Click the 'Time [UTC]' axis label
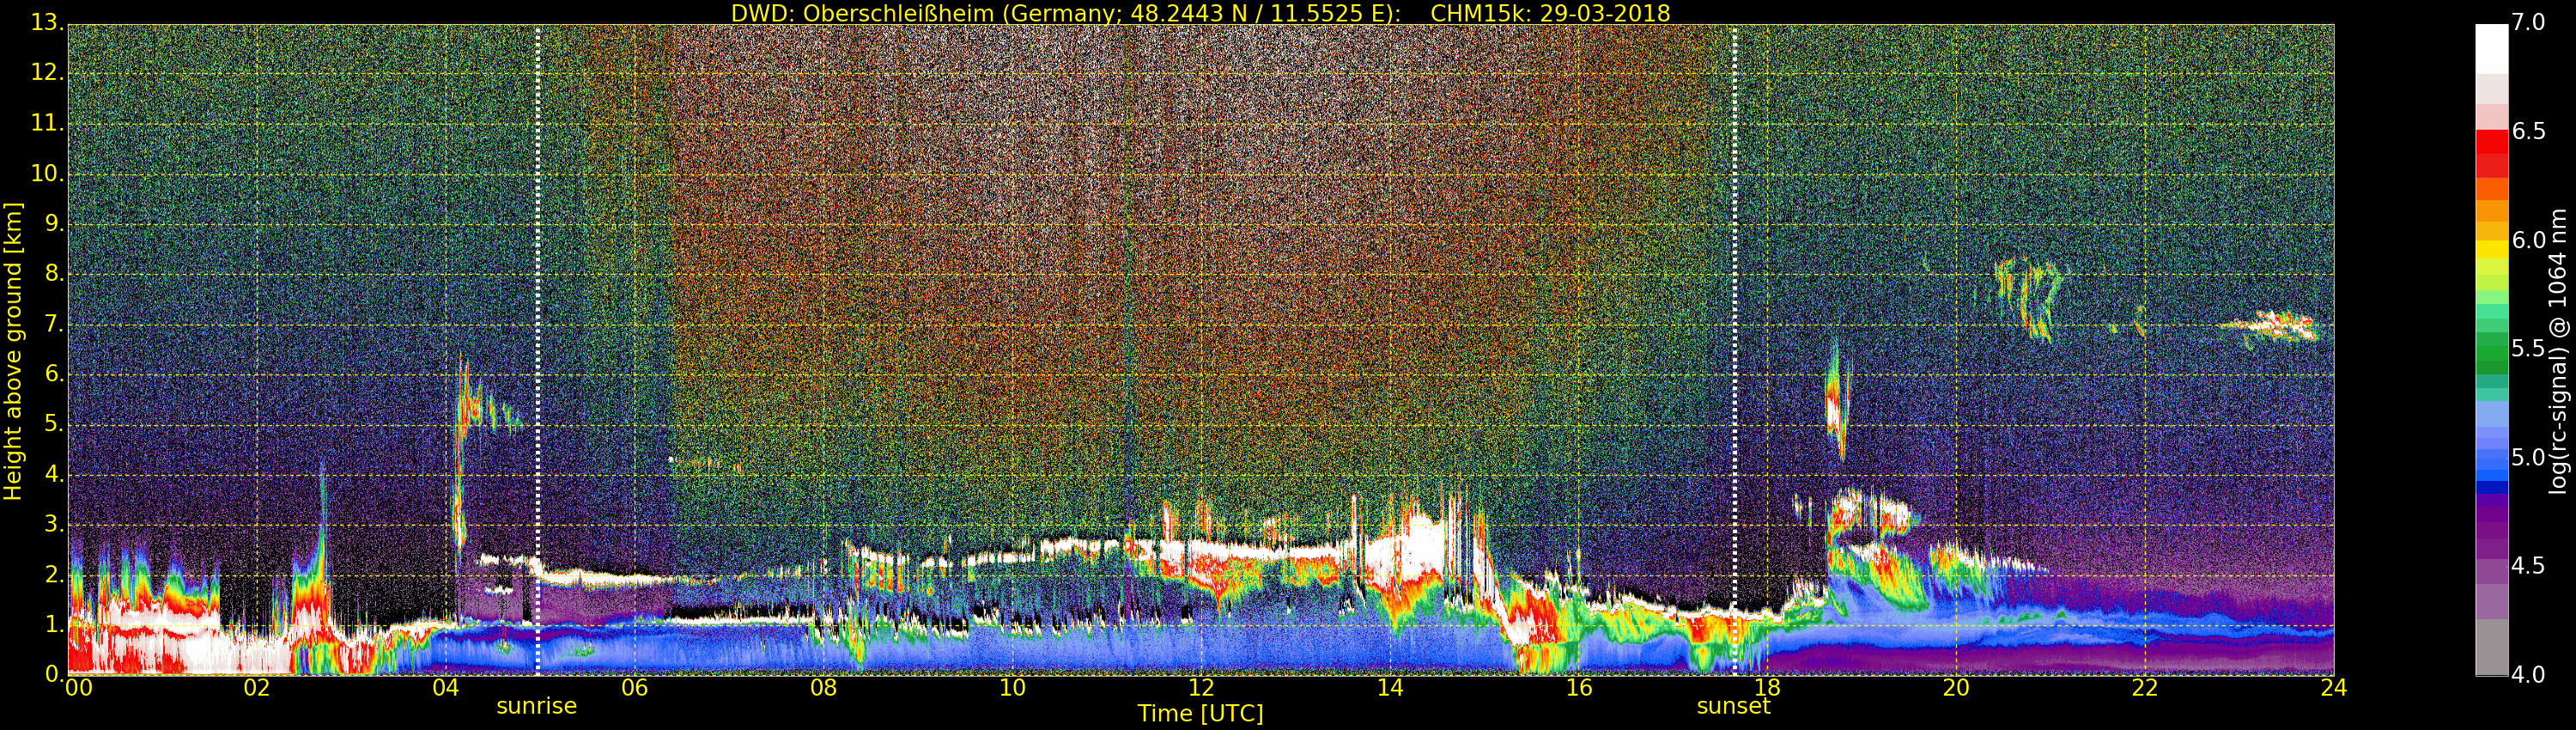The width and height of the screenshot is (2576, 730). point(1200,714)
